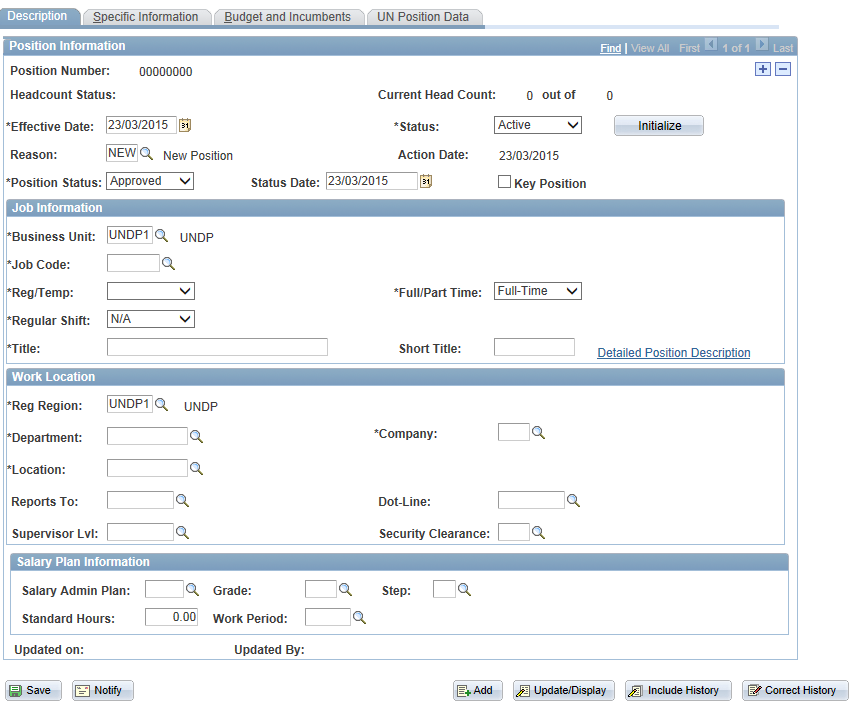
Task: Look up Business Unit magnifier
Action: pyautogui.click(x=162, y=236)
